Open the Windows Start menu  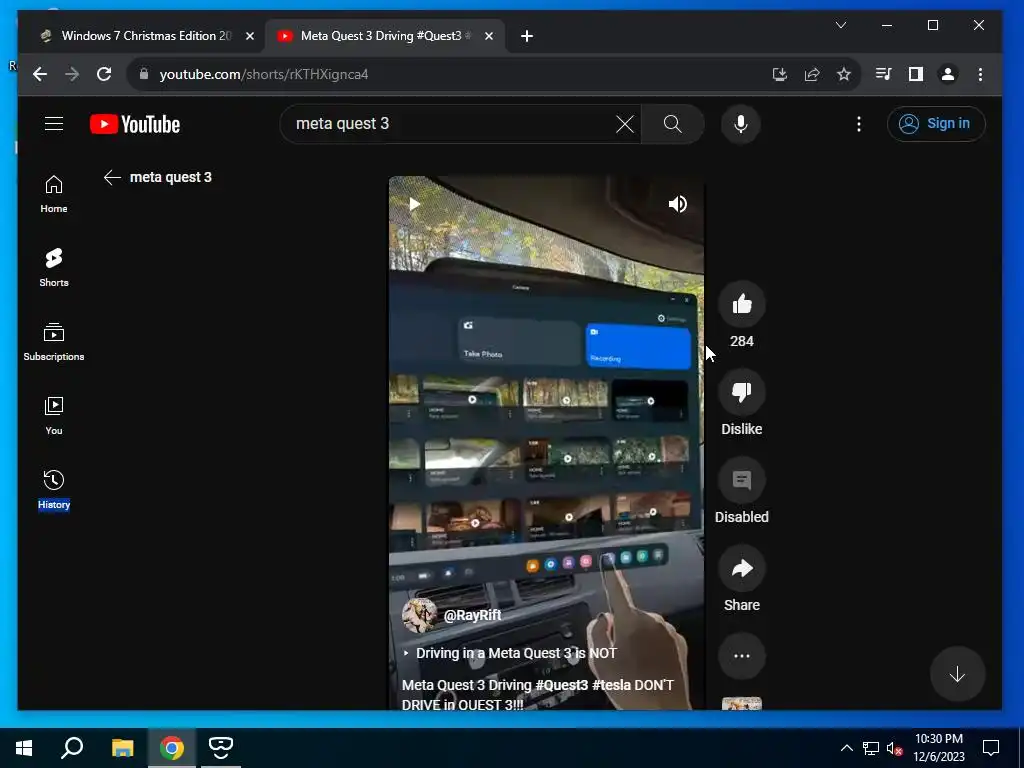coord(24,748)
